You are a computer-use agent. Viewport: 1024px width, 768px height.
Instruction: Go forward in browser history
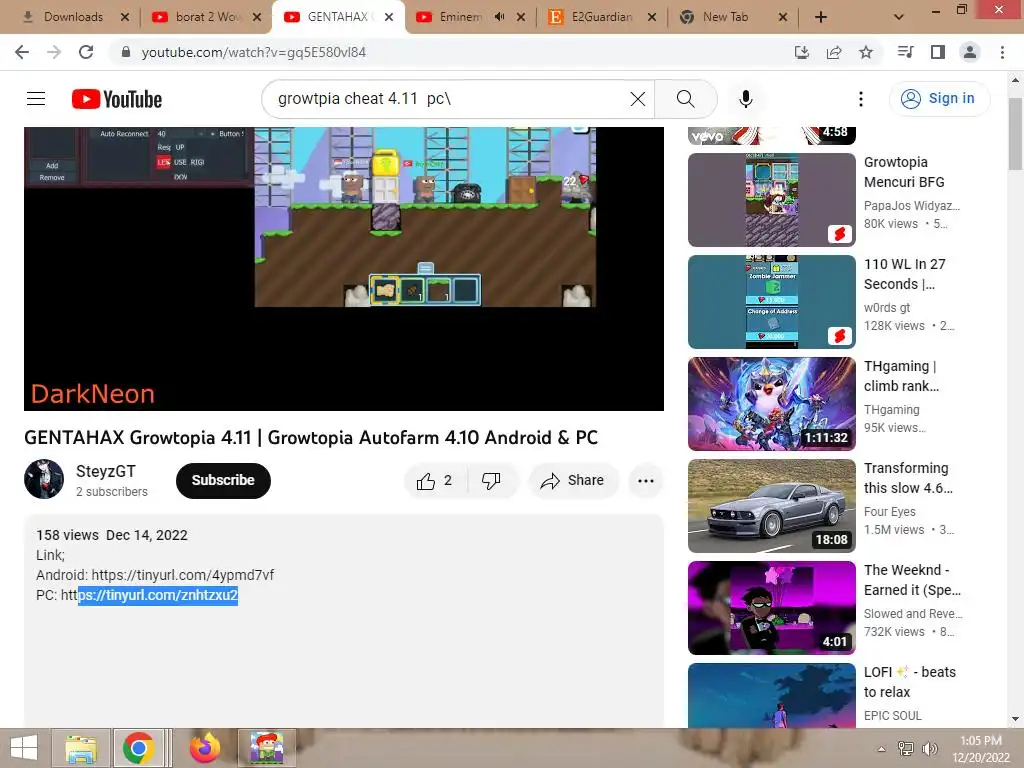[54, 52]
